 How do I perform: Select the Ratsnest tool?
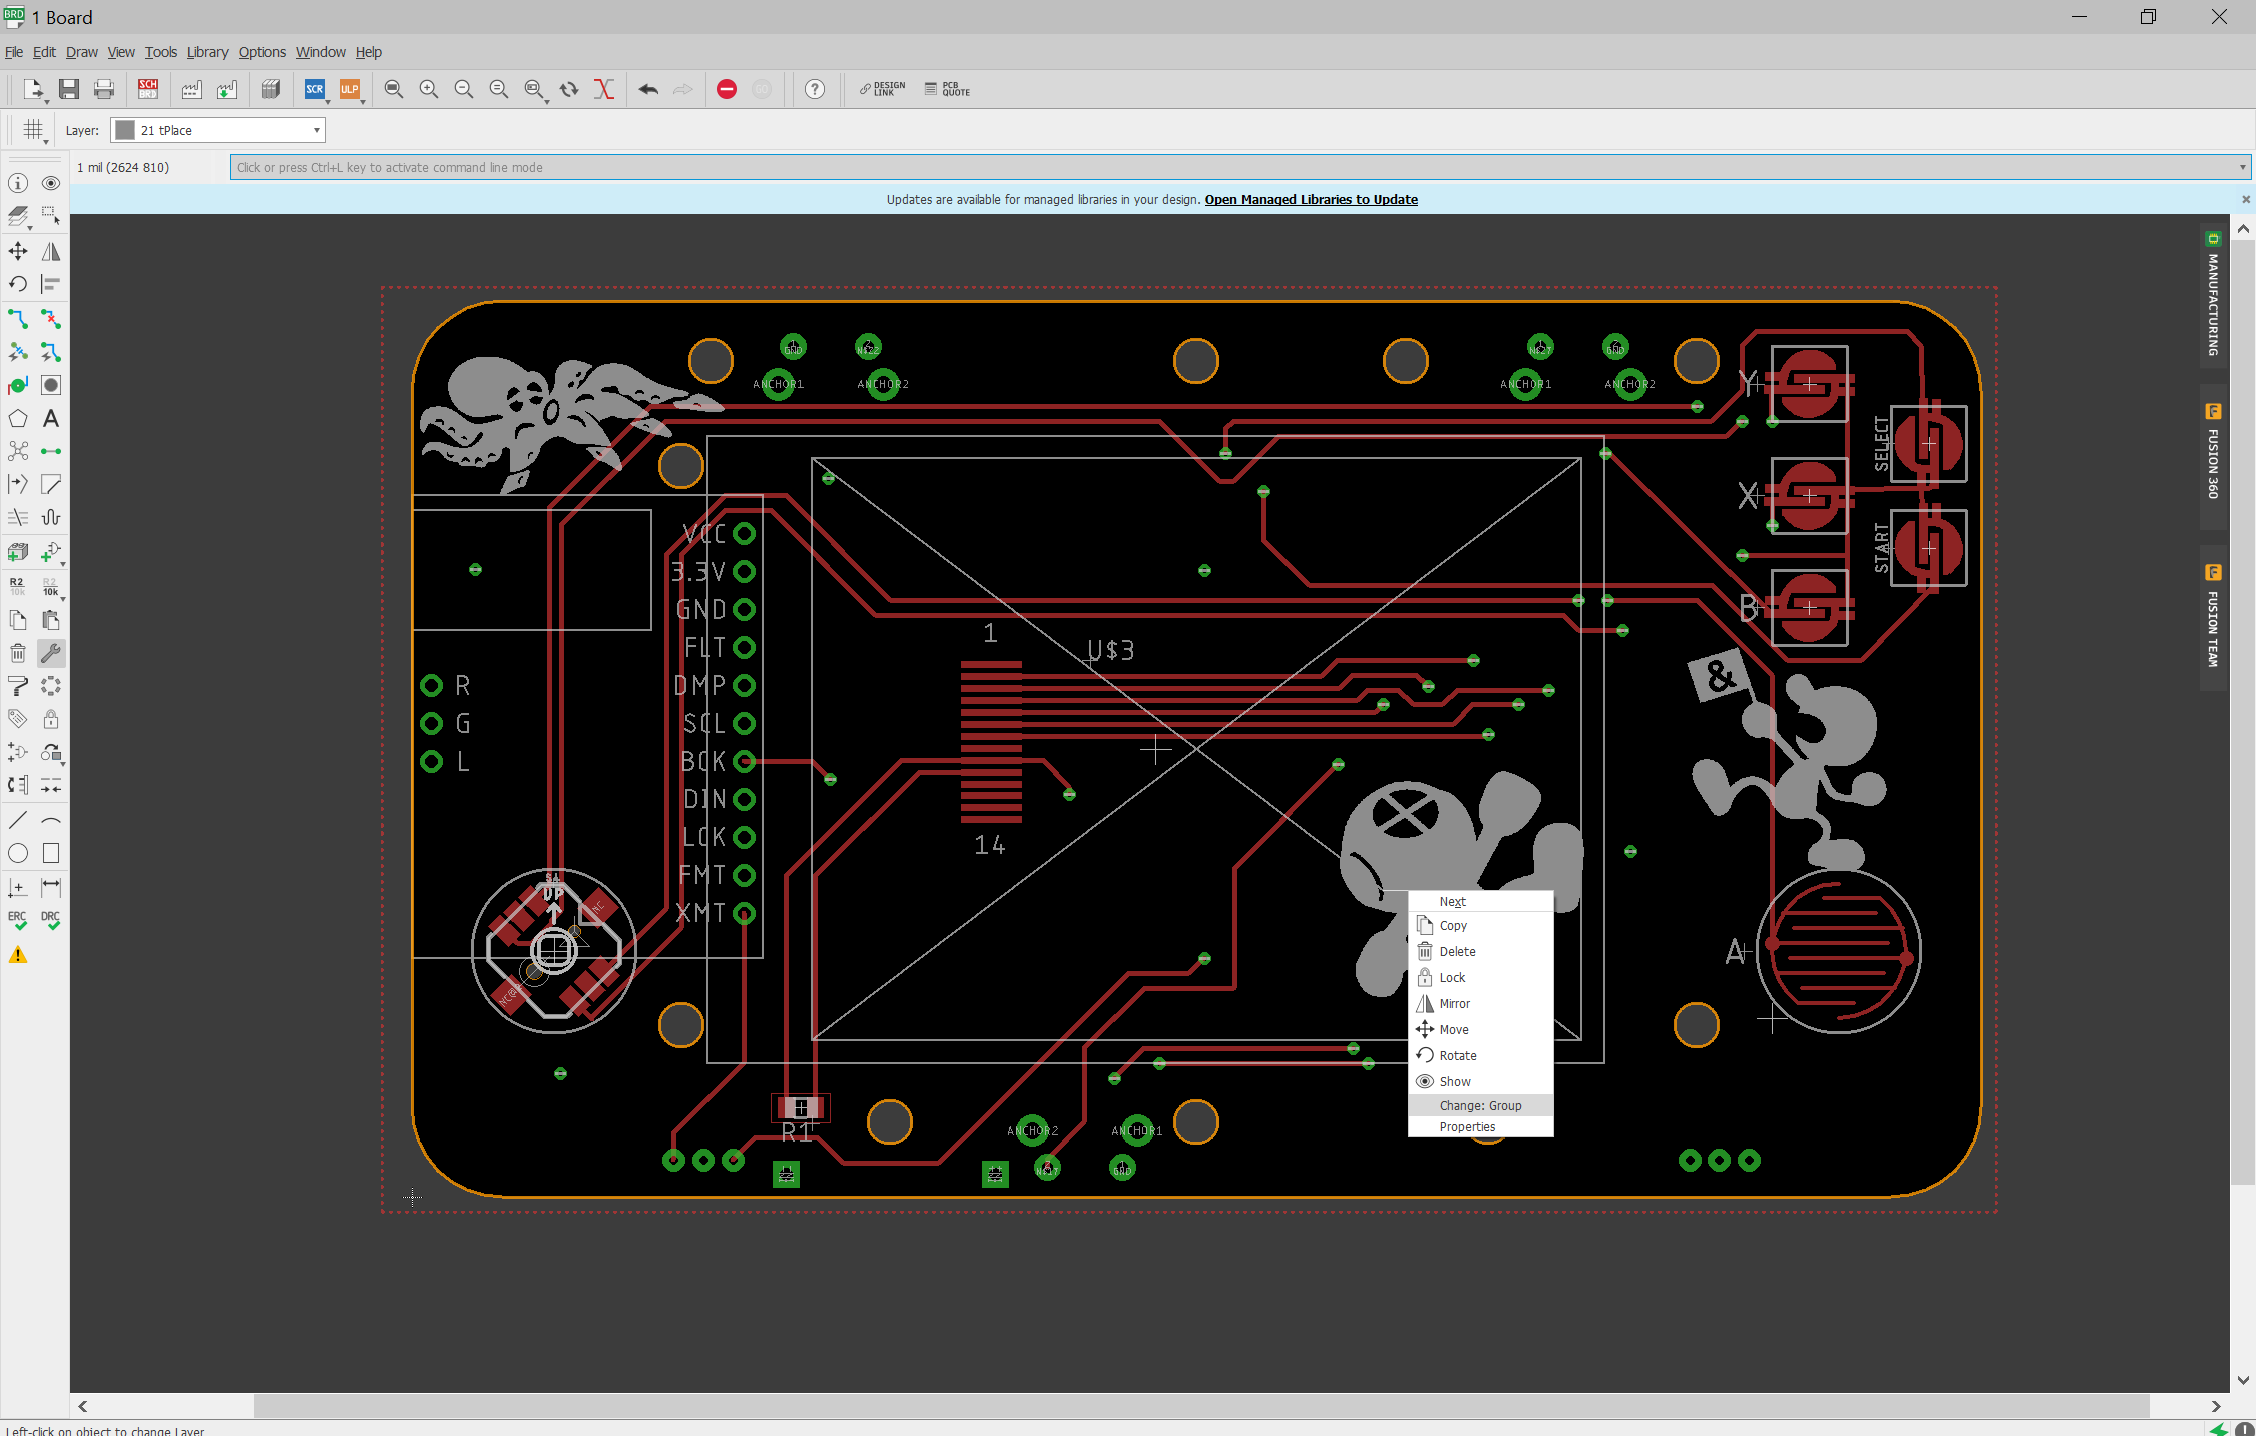(x=18, y=451)
